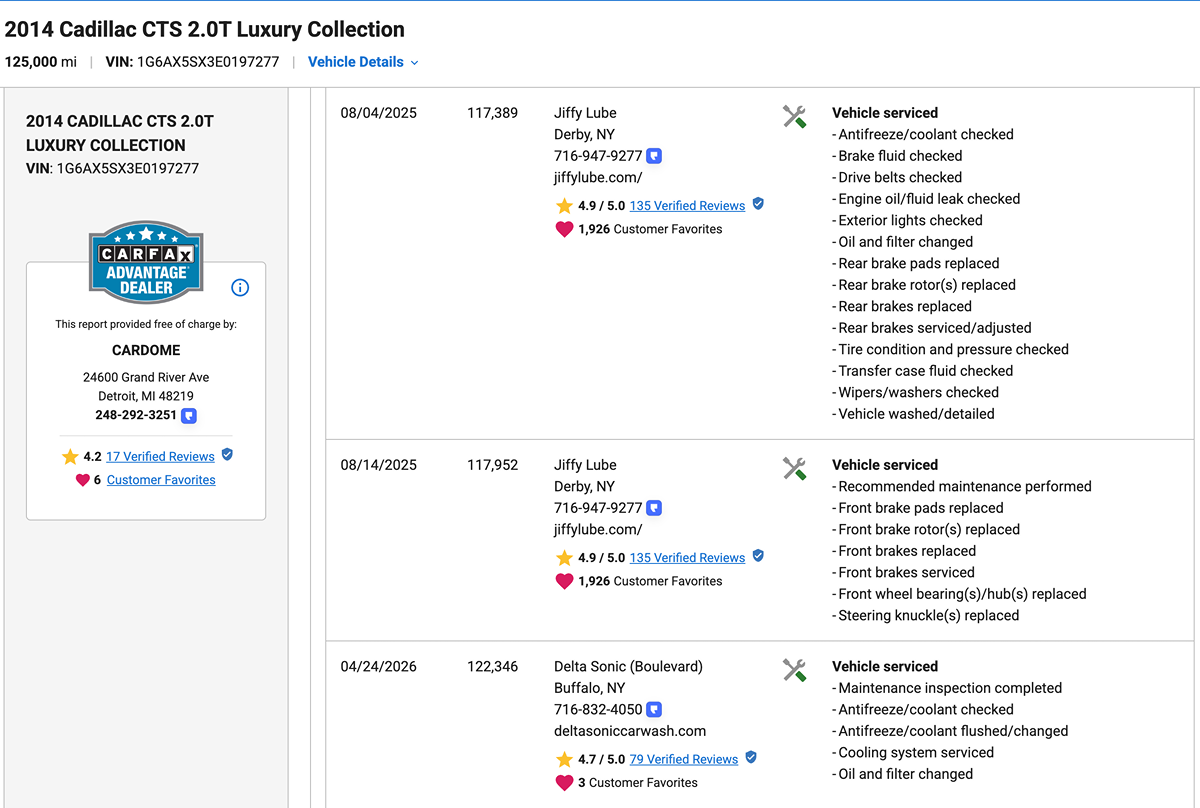Click phone icon next to Delta Sonic 716-832-4050
The height and width of the screenshot is (808, 1200).
654,710
